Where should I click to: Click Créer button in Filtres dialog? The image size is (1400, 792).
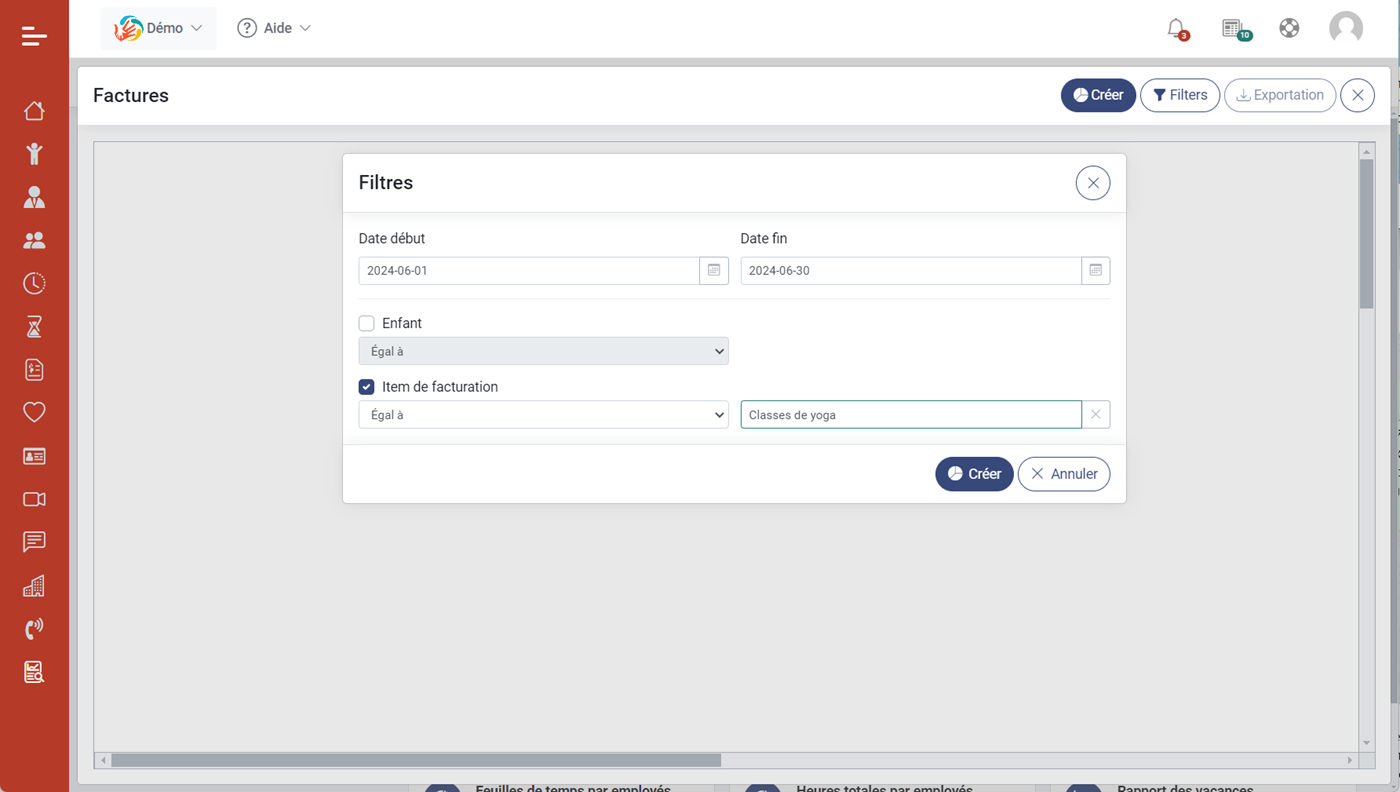tap(974, 474)
